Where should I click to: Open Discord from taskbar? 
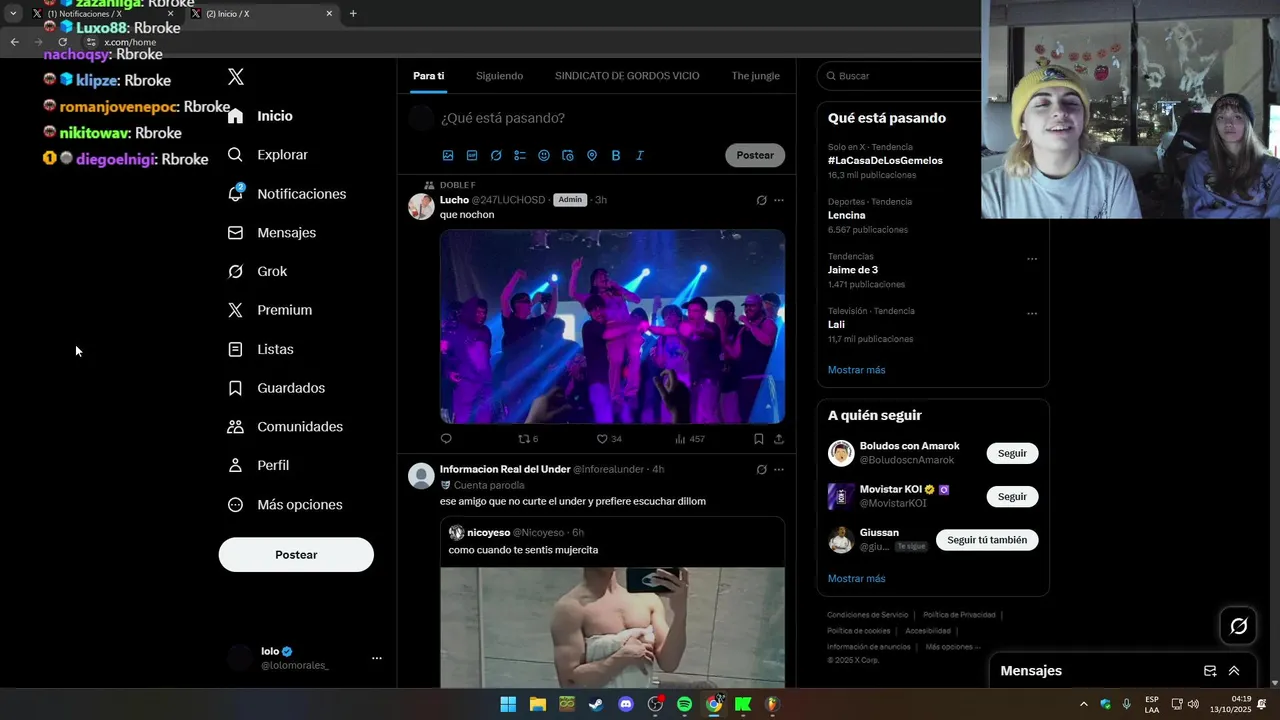626,704
